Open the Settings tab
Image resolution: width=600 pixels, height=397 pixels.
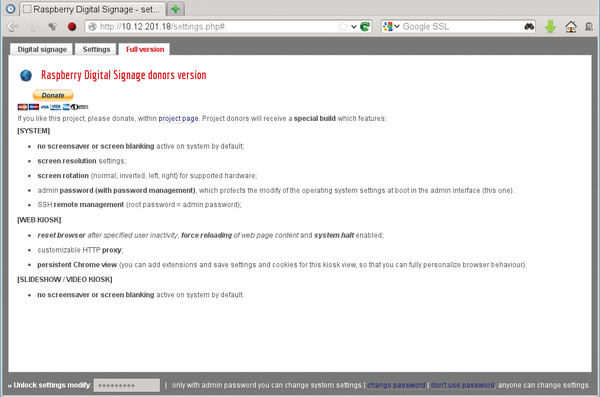96,49
